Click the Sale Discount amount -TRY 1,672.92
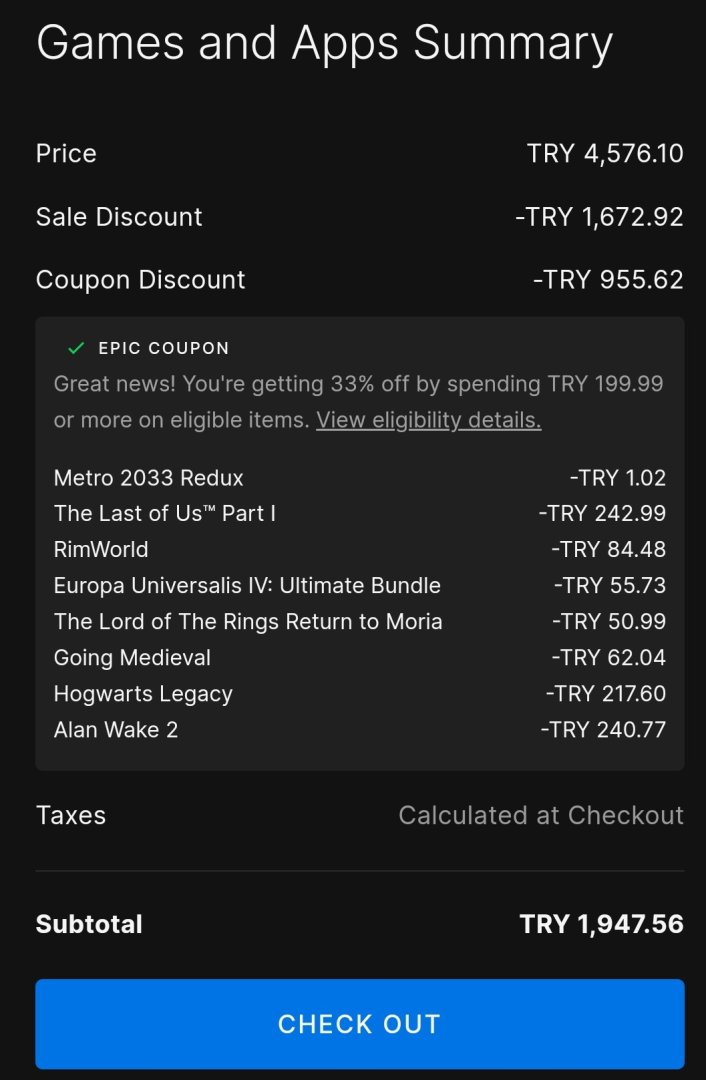The image size is (706, 1080). (x=599, y=217)
